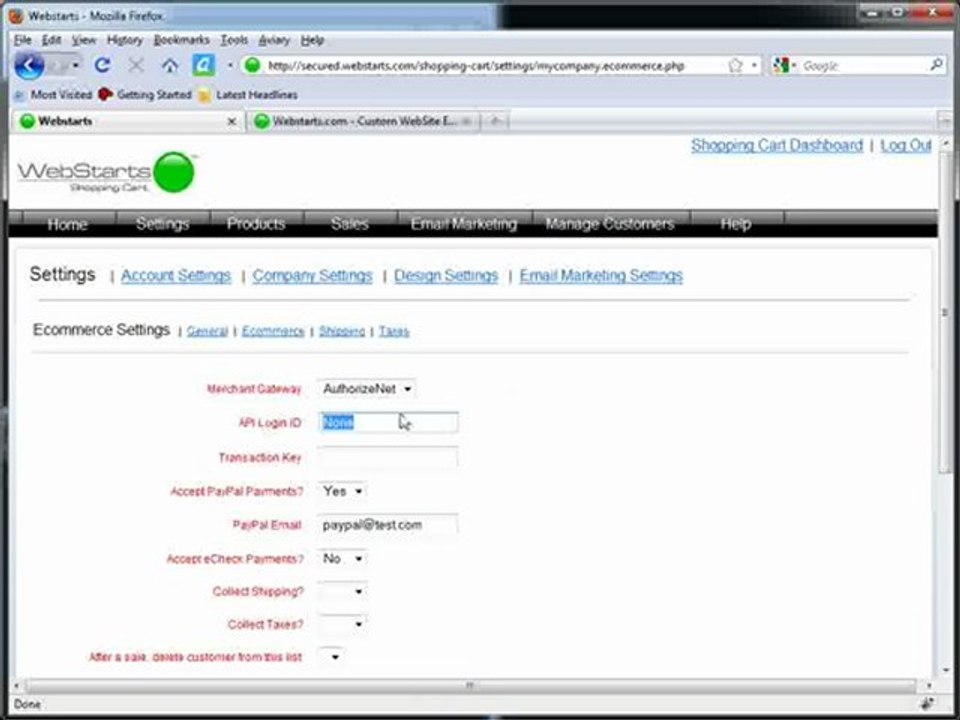
Task: Click the green site identity icon in address bar
Action: [x=252, y=65]
